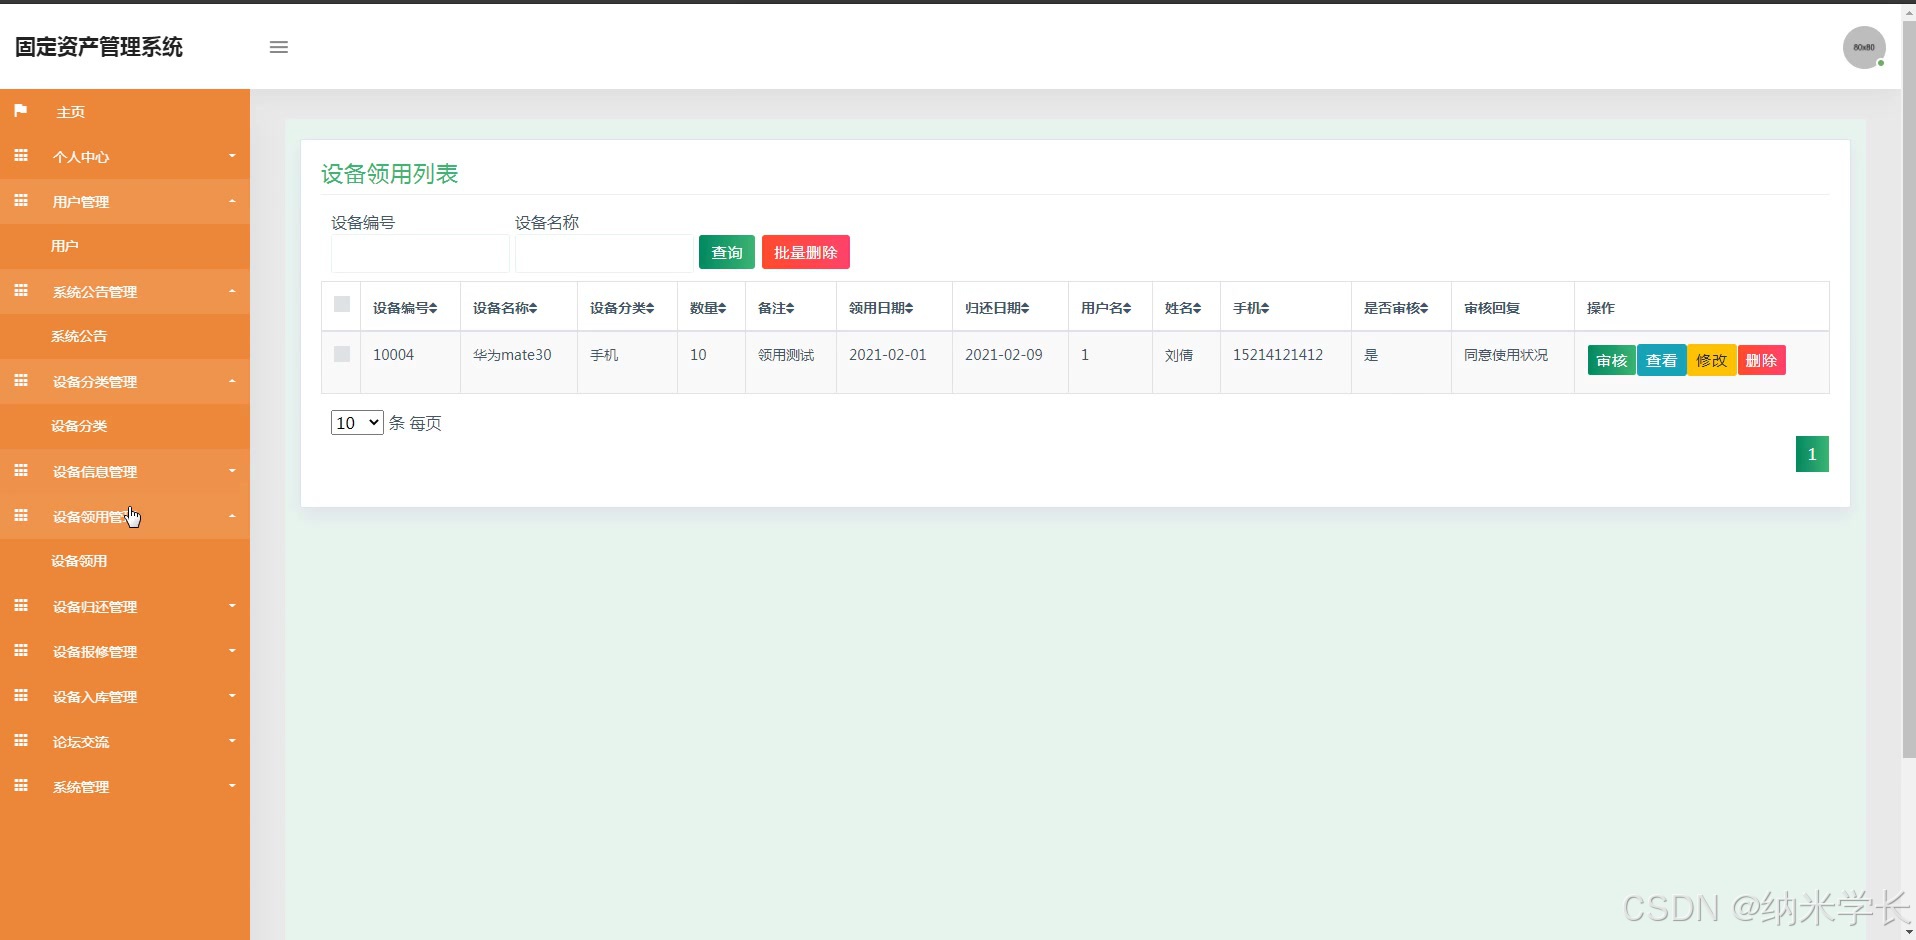Go to page 1 in pagination
The width and height of the screenshot is (1916, 940).
click(x=1812, y=454)
